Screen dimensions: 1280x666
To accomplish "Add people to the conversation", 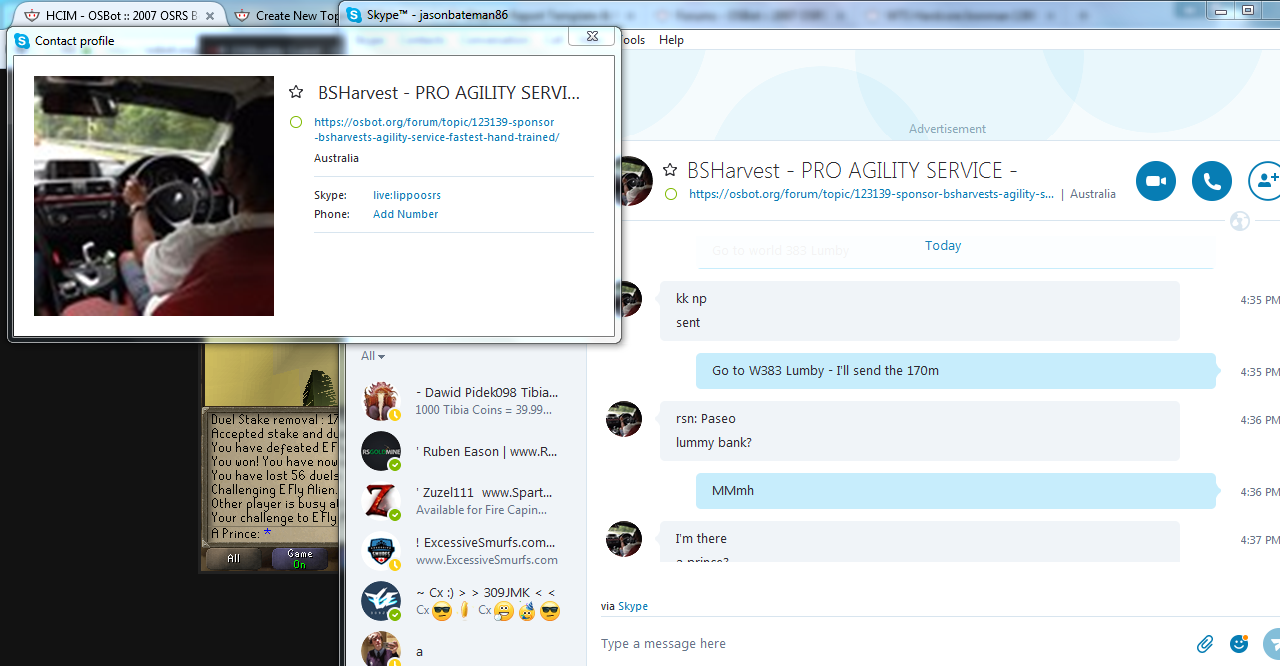I will click(x=1266, y=181).
